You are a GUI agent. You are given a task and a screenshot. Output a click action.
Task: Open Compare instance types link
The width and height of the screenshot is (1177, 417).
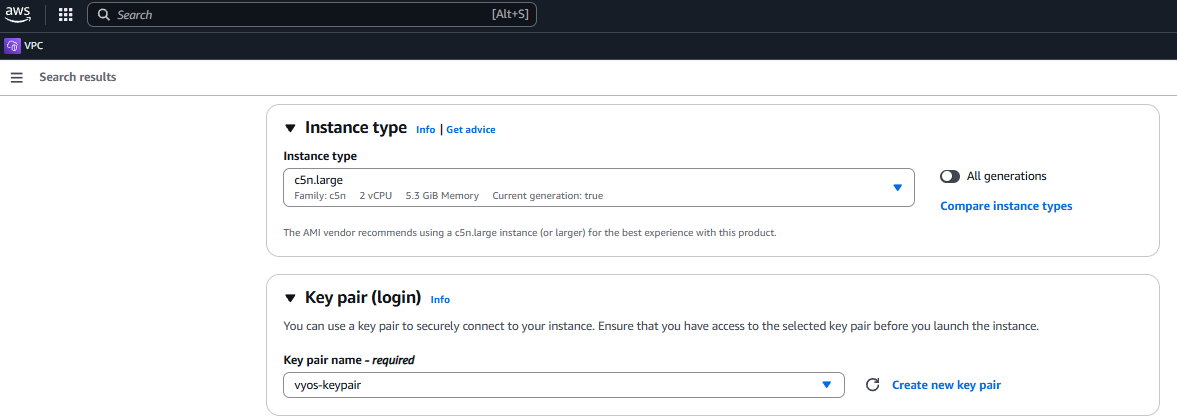coord(1006,206)
